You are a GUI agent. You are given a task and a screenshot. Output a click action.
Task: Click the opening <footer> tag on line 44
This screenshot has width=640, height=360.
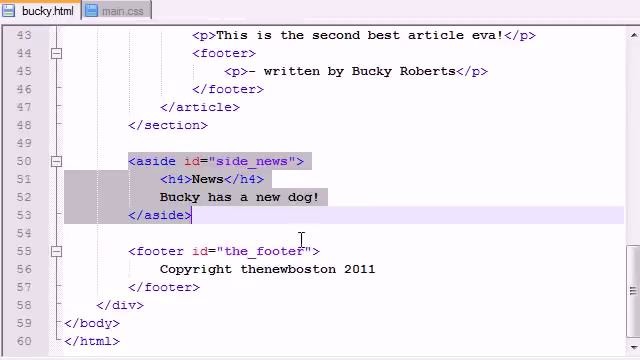coord(224,53)
